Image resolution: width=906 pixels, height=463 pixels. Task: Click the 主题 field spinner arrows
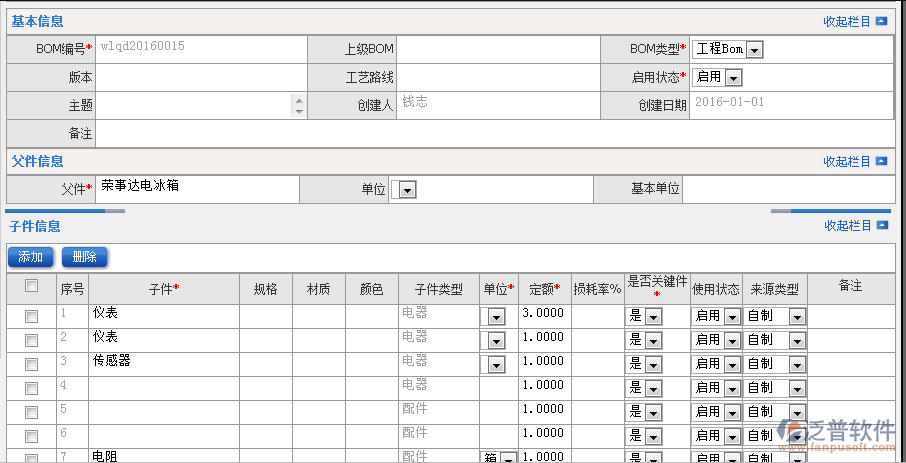click(x=299, y=105)
